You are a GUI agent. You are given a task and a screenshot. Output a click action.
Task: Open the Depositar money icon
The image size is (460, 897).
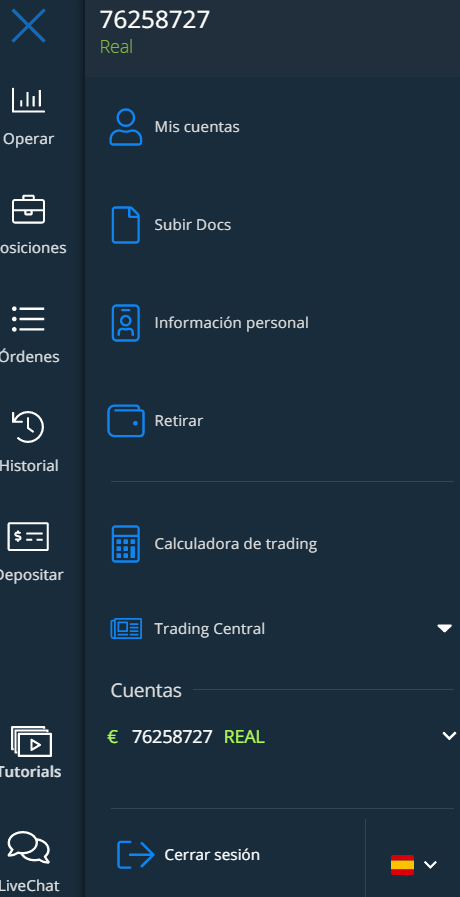tap(28, 537)
